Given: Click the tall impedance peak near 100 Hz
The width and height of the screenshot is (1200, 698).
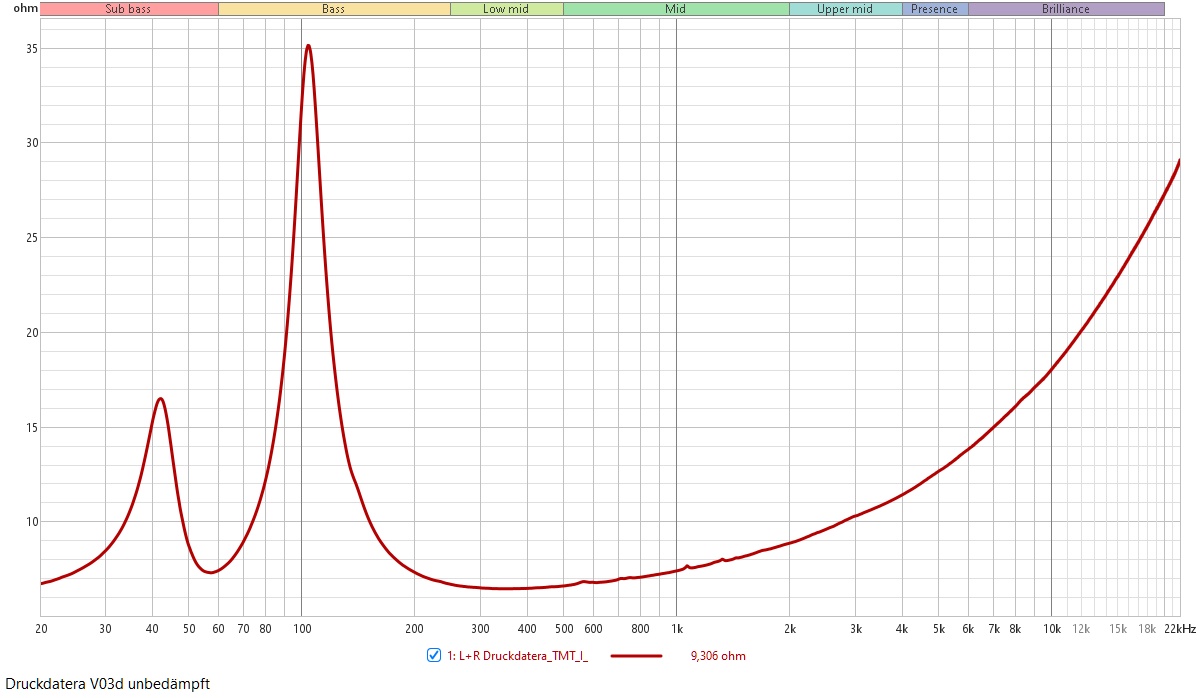Looking at the screenshot, I should coord(308,46).
